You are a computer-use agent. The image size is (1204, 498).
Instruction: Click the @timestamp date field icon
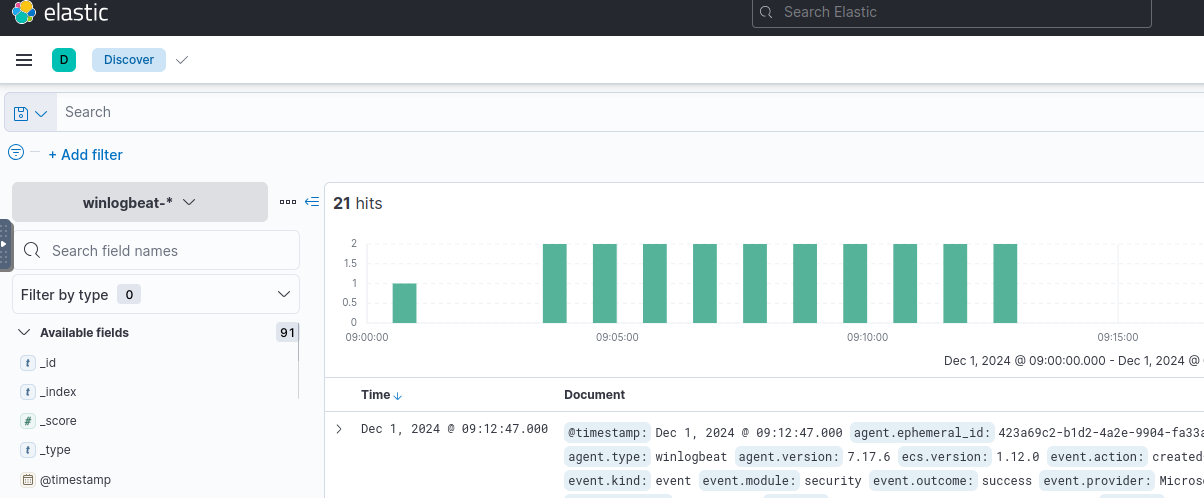(27, 479)
